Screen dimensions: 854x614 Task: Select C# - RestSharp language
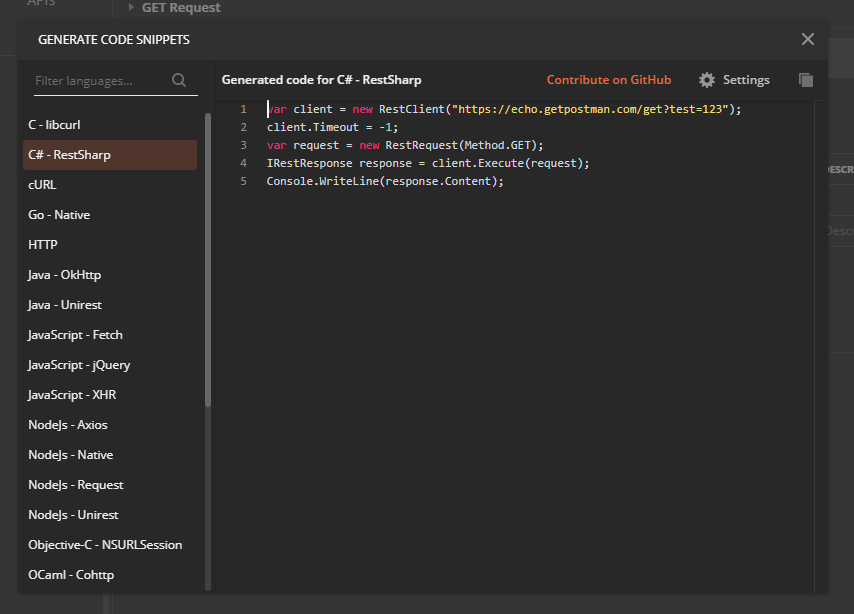coord(110,155)
